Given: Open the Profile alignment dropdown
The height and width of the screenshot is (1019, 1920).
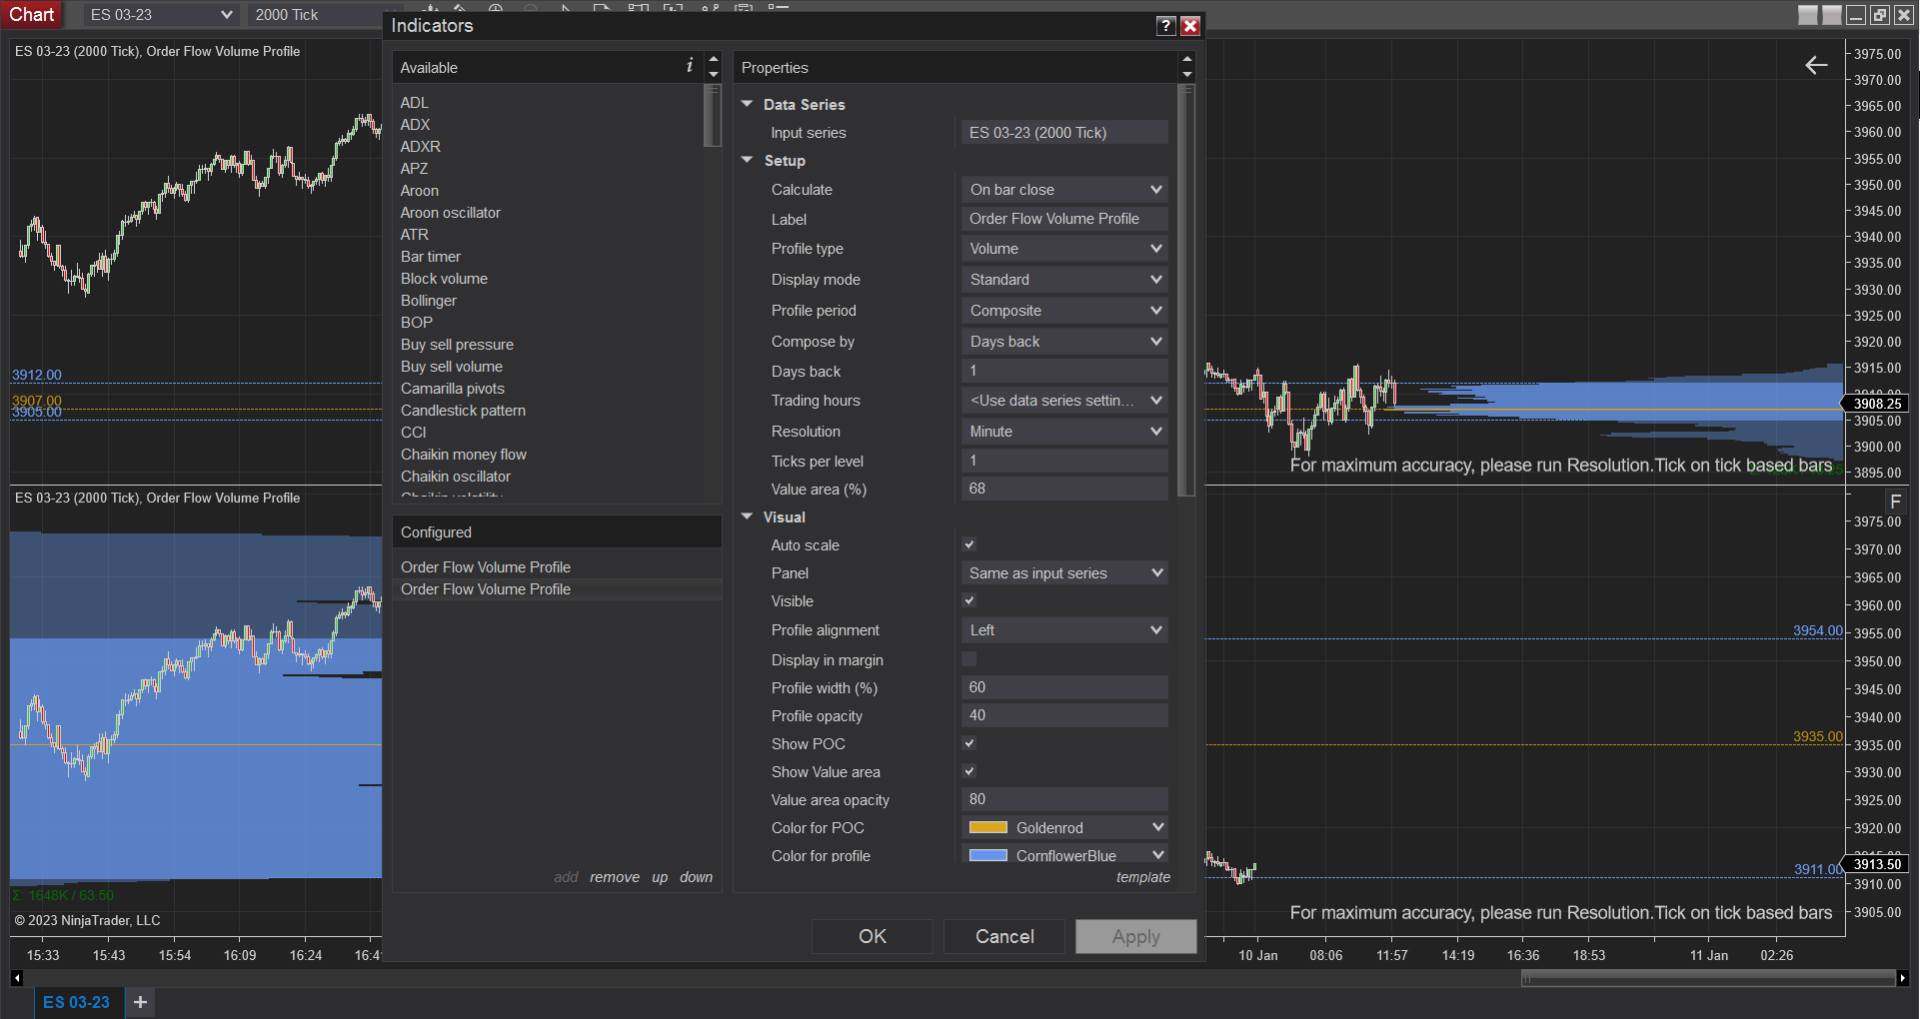Looking at the screenshot, I should click(1064, 630).
